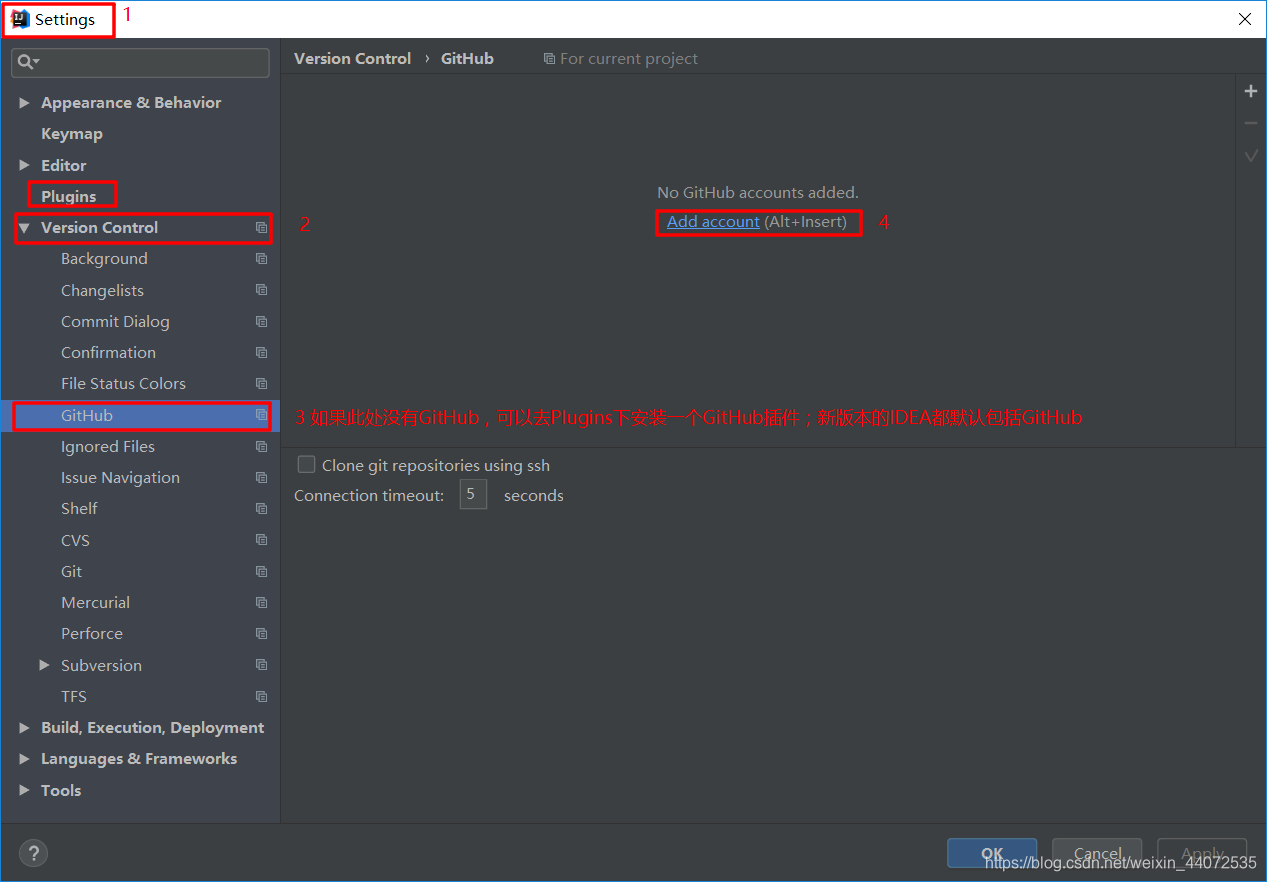1267x882 pixels.
Task: Click project-level icon beside File Status Colors
Action: 261,384
